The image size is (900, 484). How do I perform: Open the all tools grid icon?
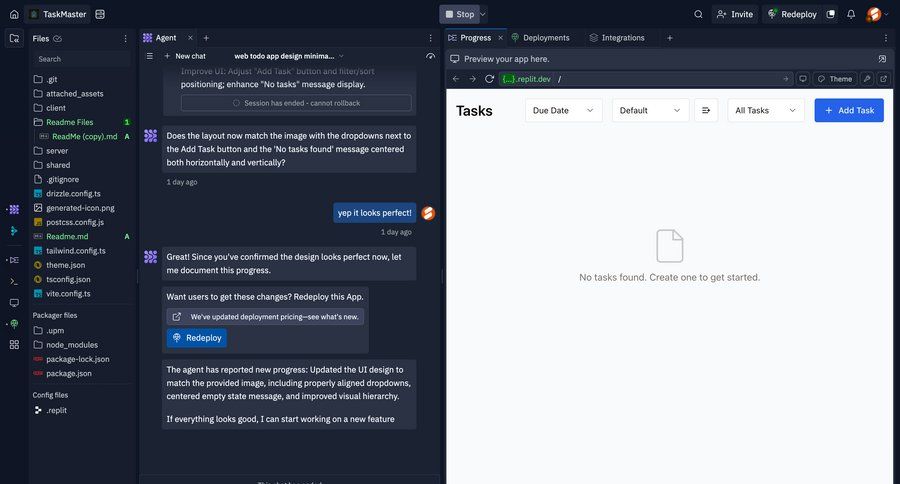pos(14,344)
